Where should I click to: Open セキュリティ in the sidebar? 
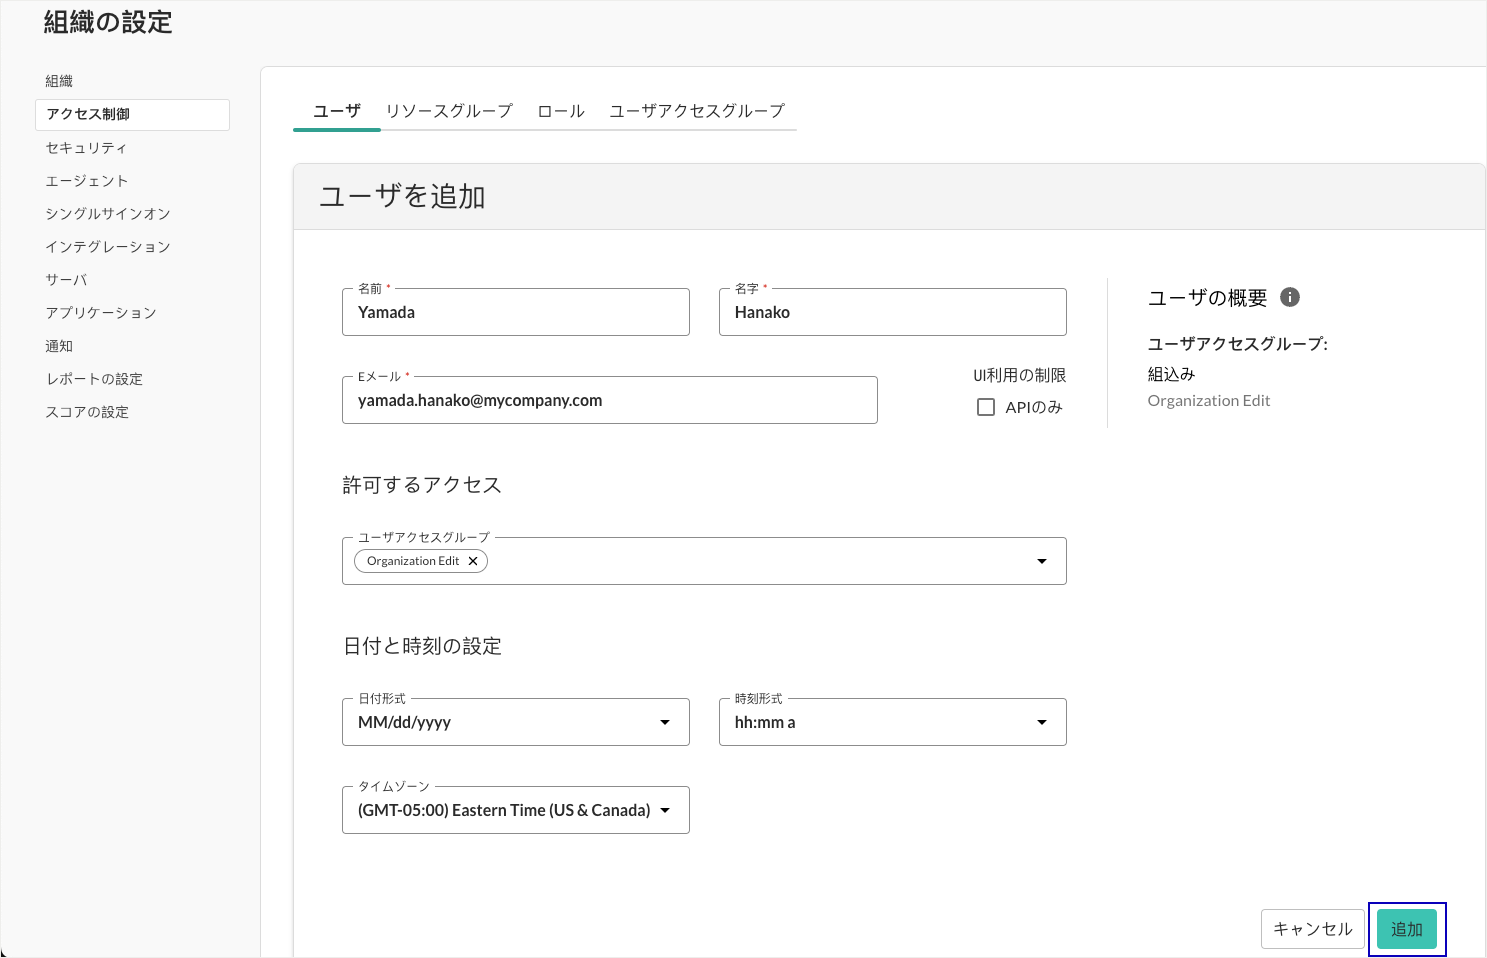[x=86, y=147]
